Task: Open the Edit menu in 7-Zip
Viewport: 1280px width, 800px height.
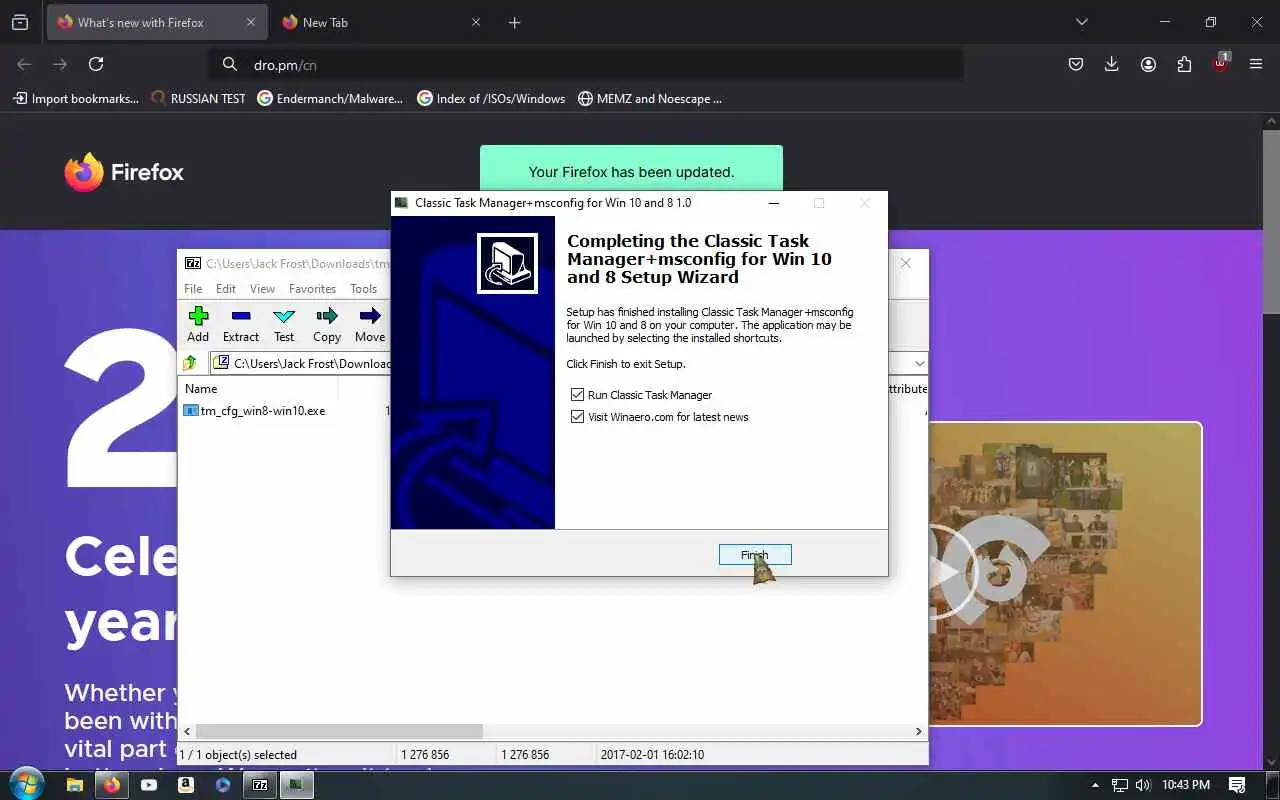Action: [226, 289]
